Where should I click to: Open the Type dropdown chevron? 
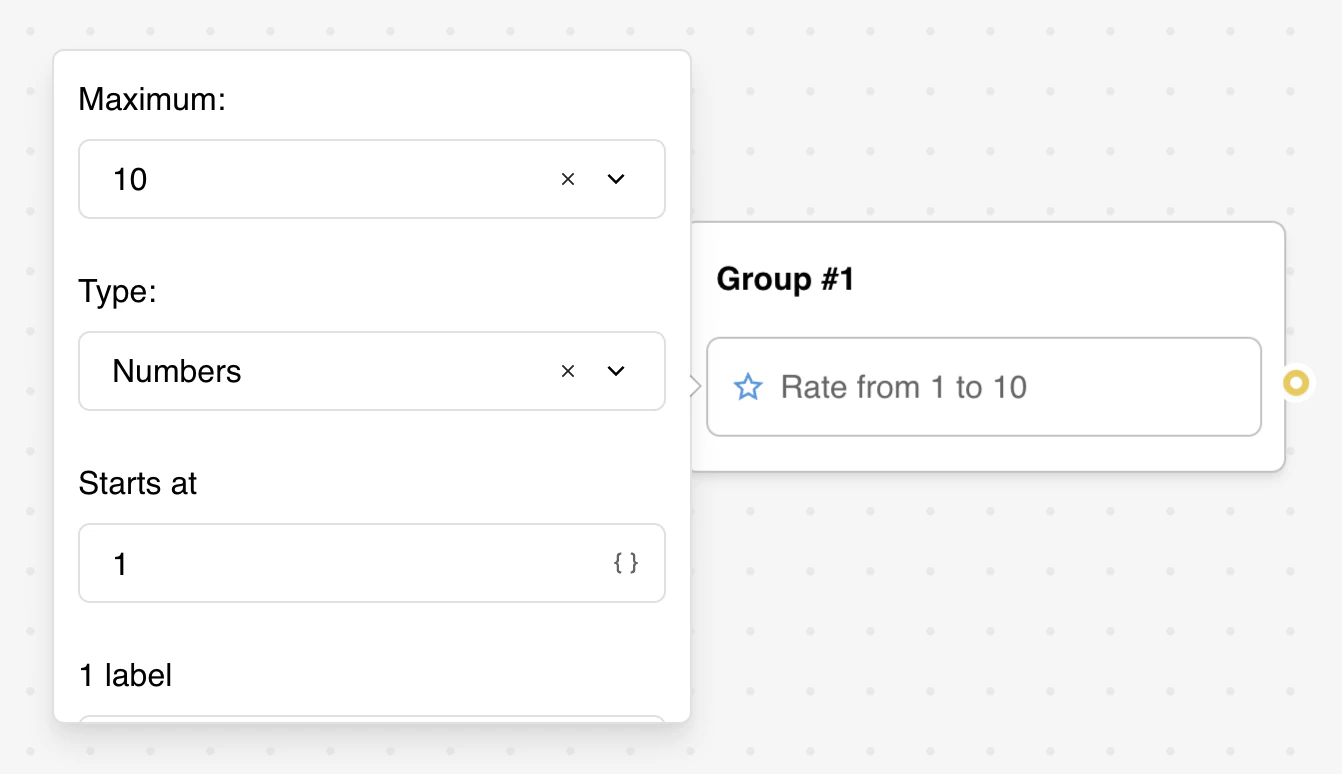tap(616, 371)
